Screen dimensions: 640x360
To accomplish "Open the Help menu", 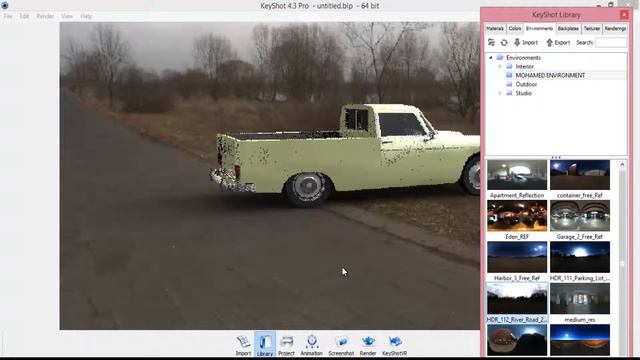I will click(x=86, y=16).
